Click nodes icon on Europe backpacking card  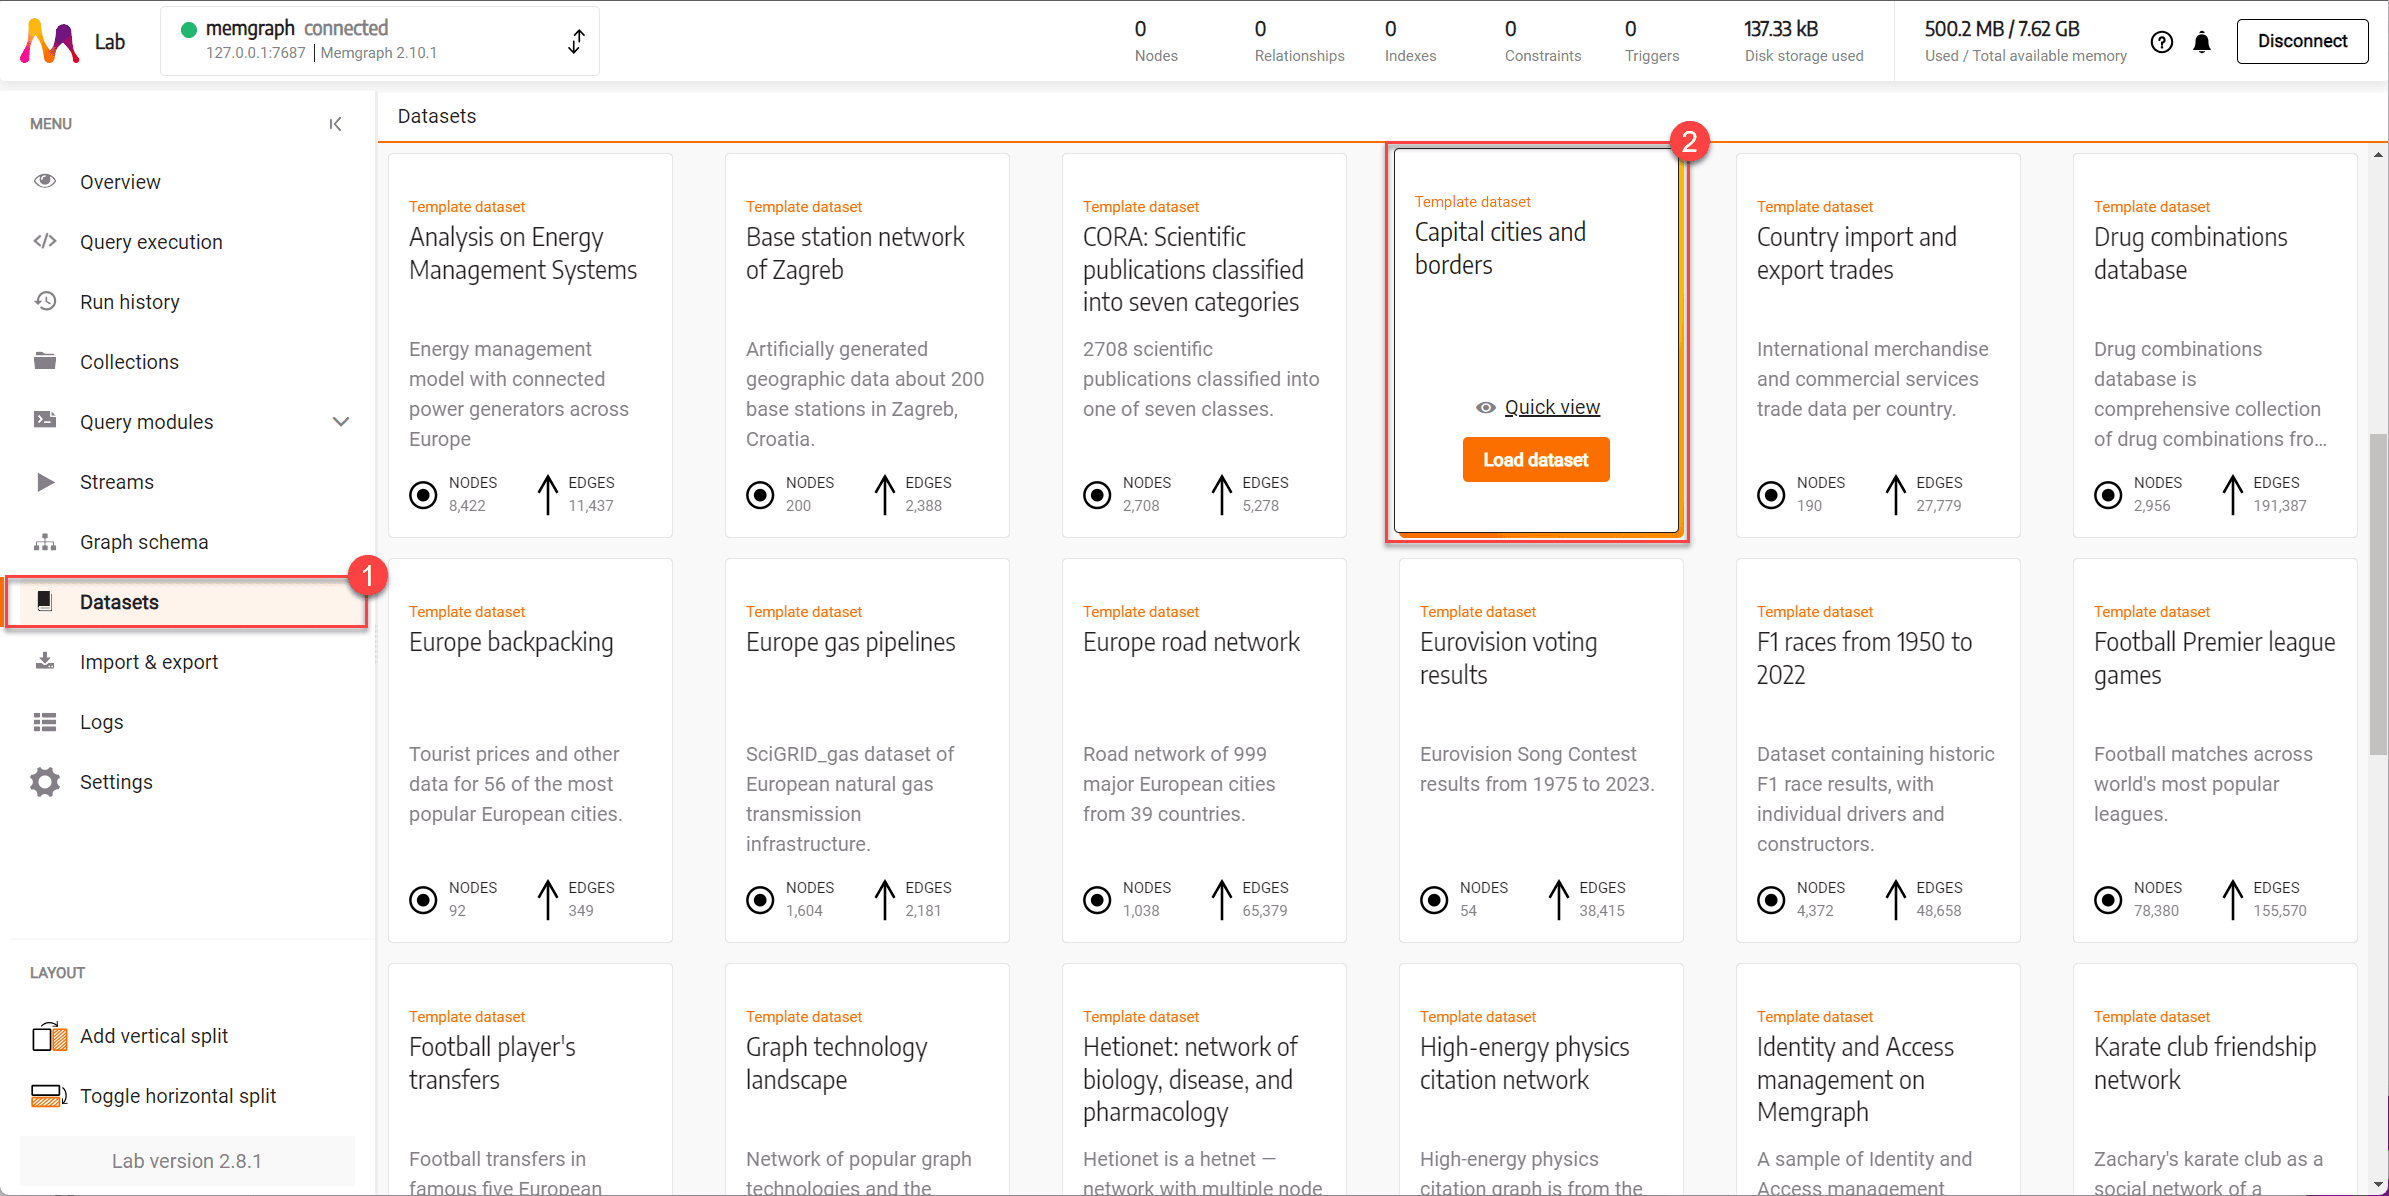(x=423, y=899)
